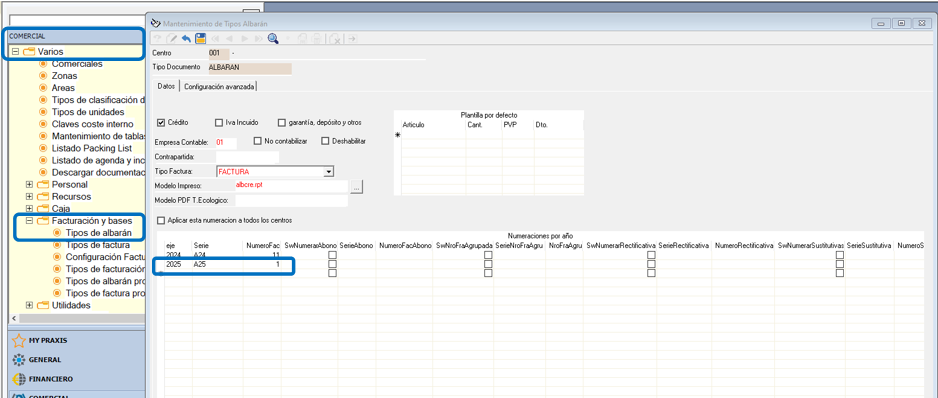Open the Tipo Factura dropdown
The height and width of the screenshot is (398, 938).
pyautogui.click(x=328, y=172)
